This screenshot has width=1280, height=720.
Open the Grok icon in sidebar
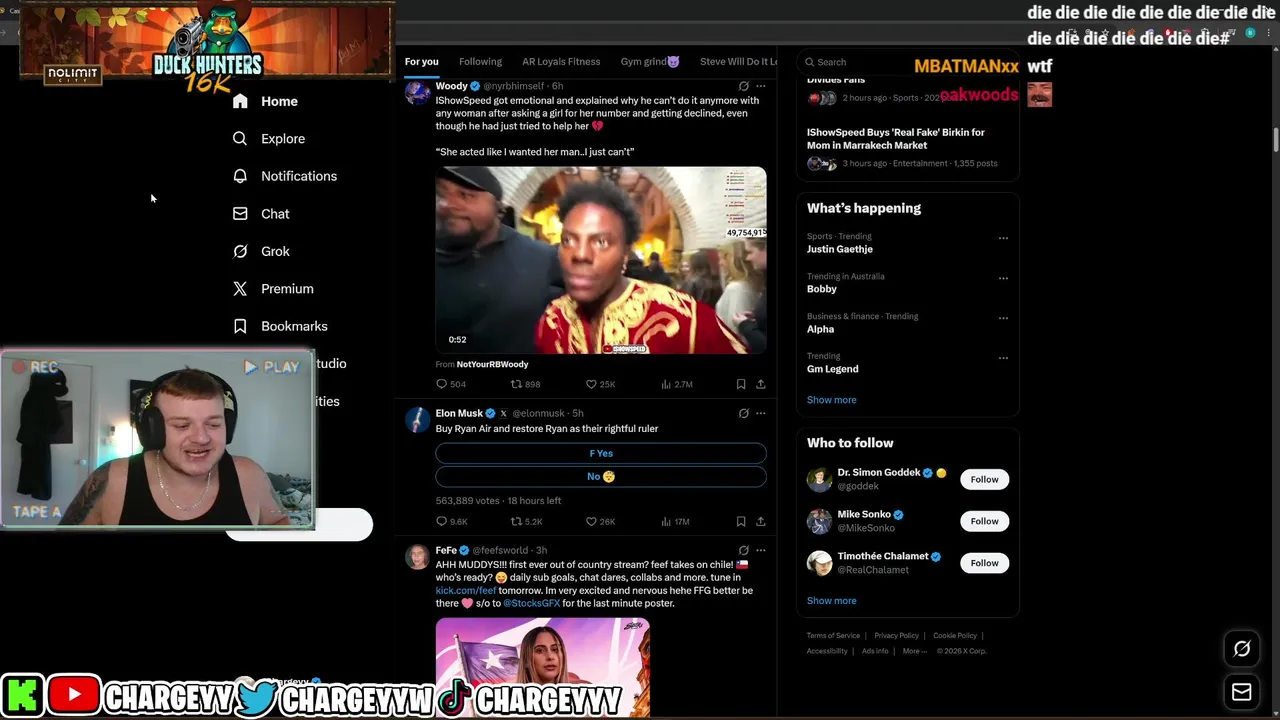[x=240, y=251]
